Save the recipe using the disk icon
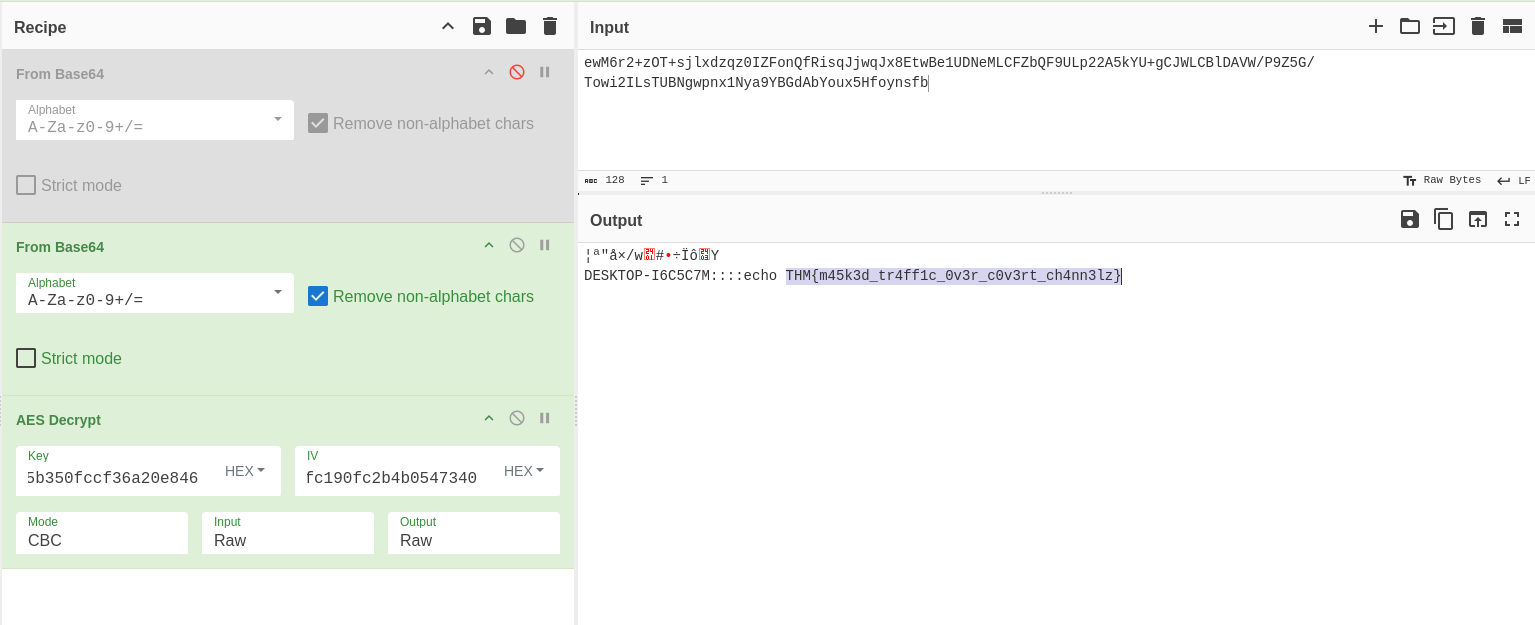1535x625 pixels. 482,26
